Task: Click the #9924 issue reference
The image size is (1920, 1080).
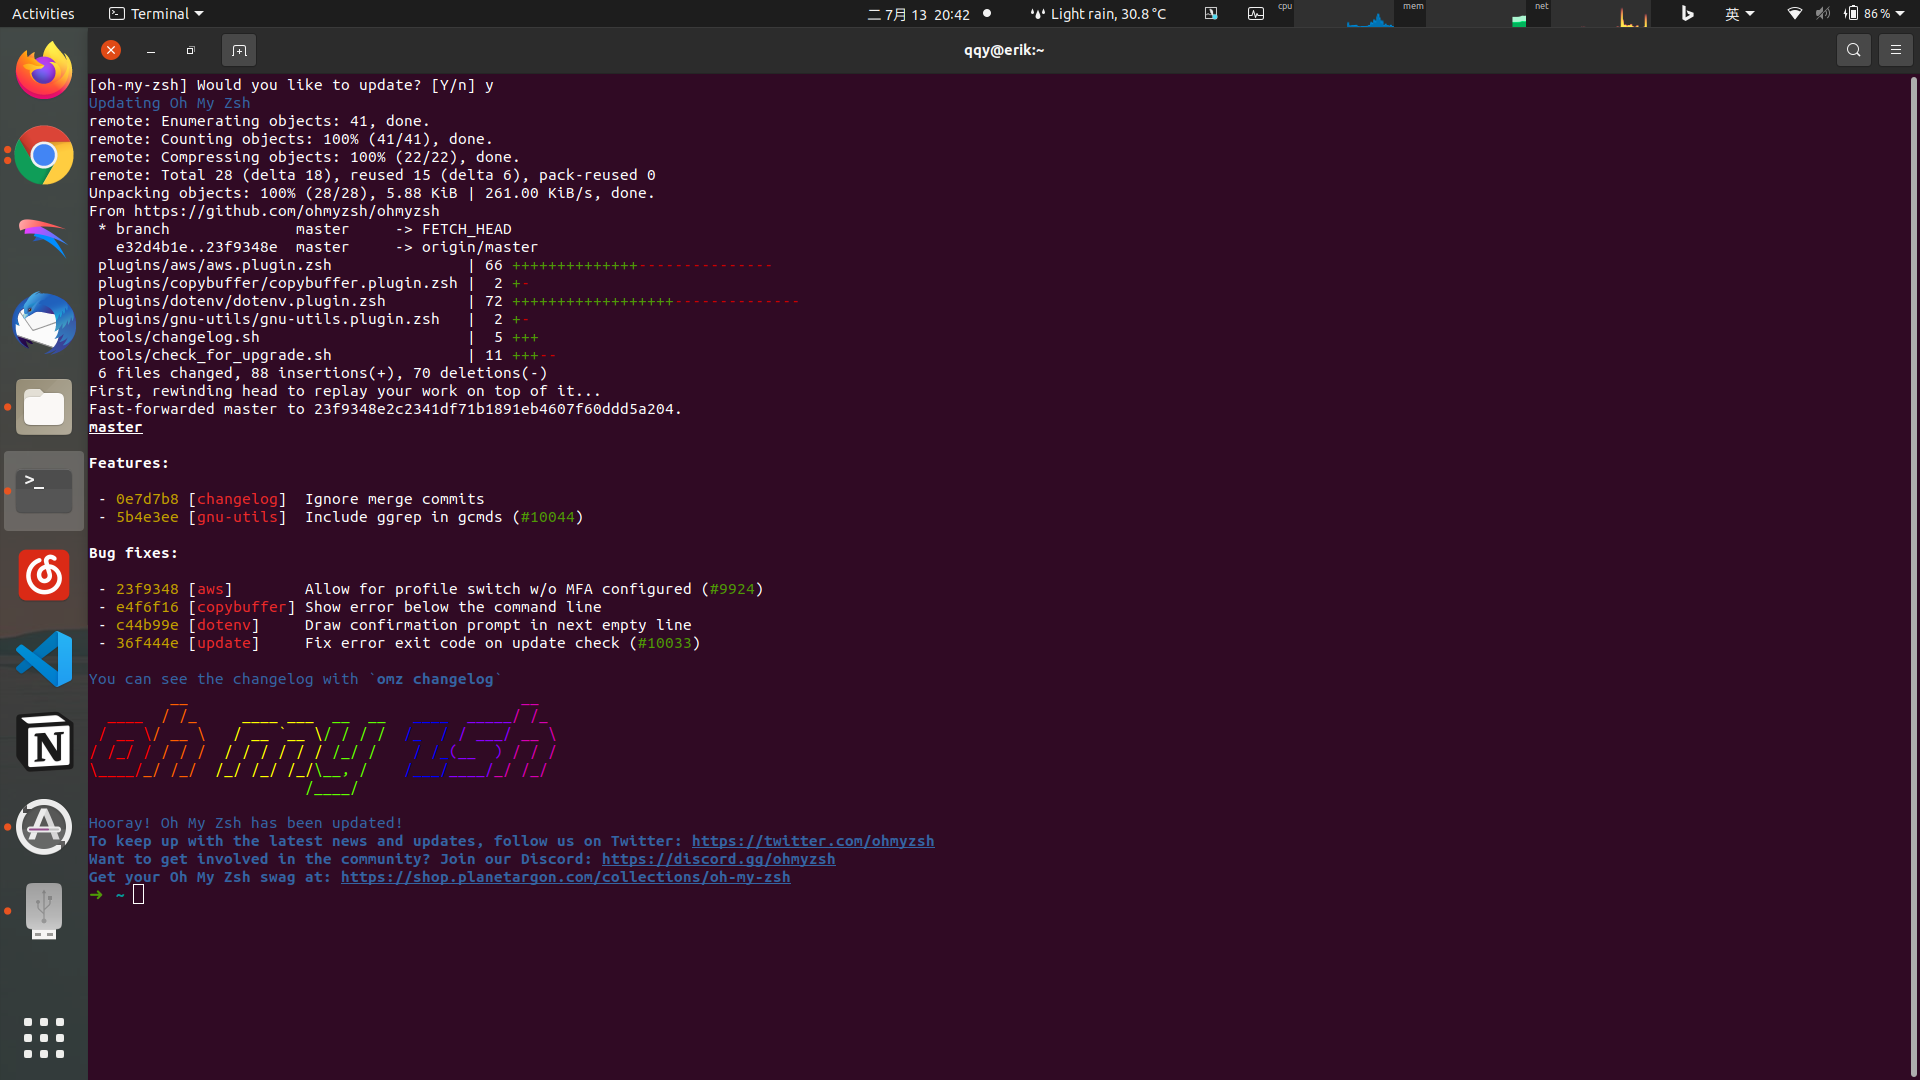Action: (732, 589)
